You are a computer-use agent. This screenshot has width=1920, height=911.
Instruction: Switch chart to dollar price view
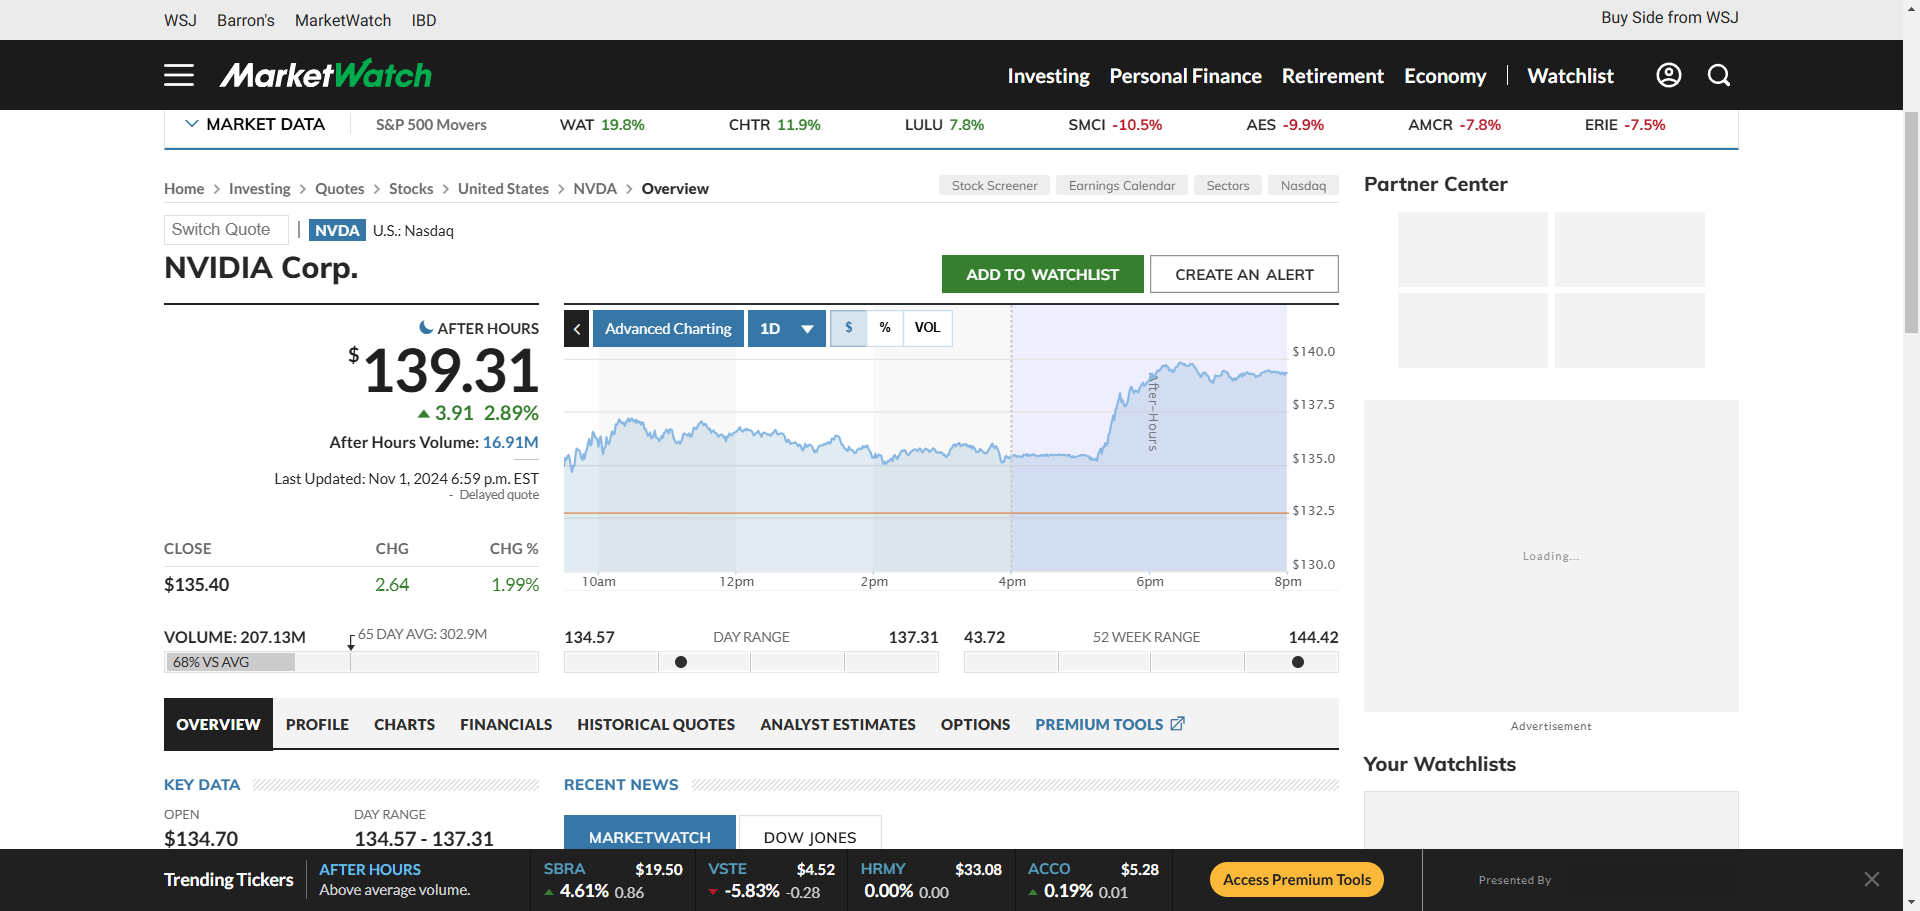849,328
